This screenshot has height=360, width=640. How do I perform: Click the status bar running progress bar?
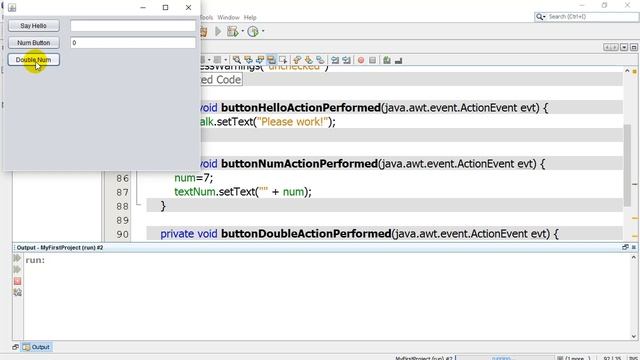(505, 358)
